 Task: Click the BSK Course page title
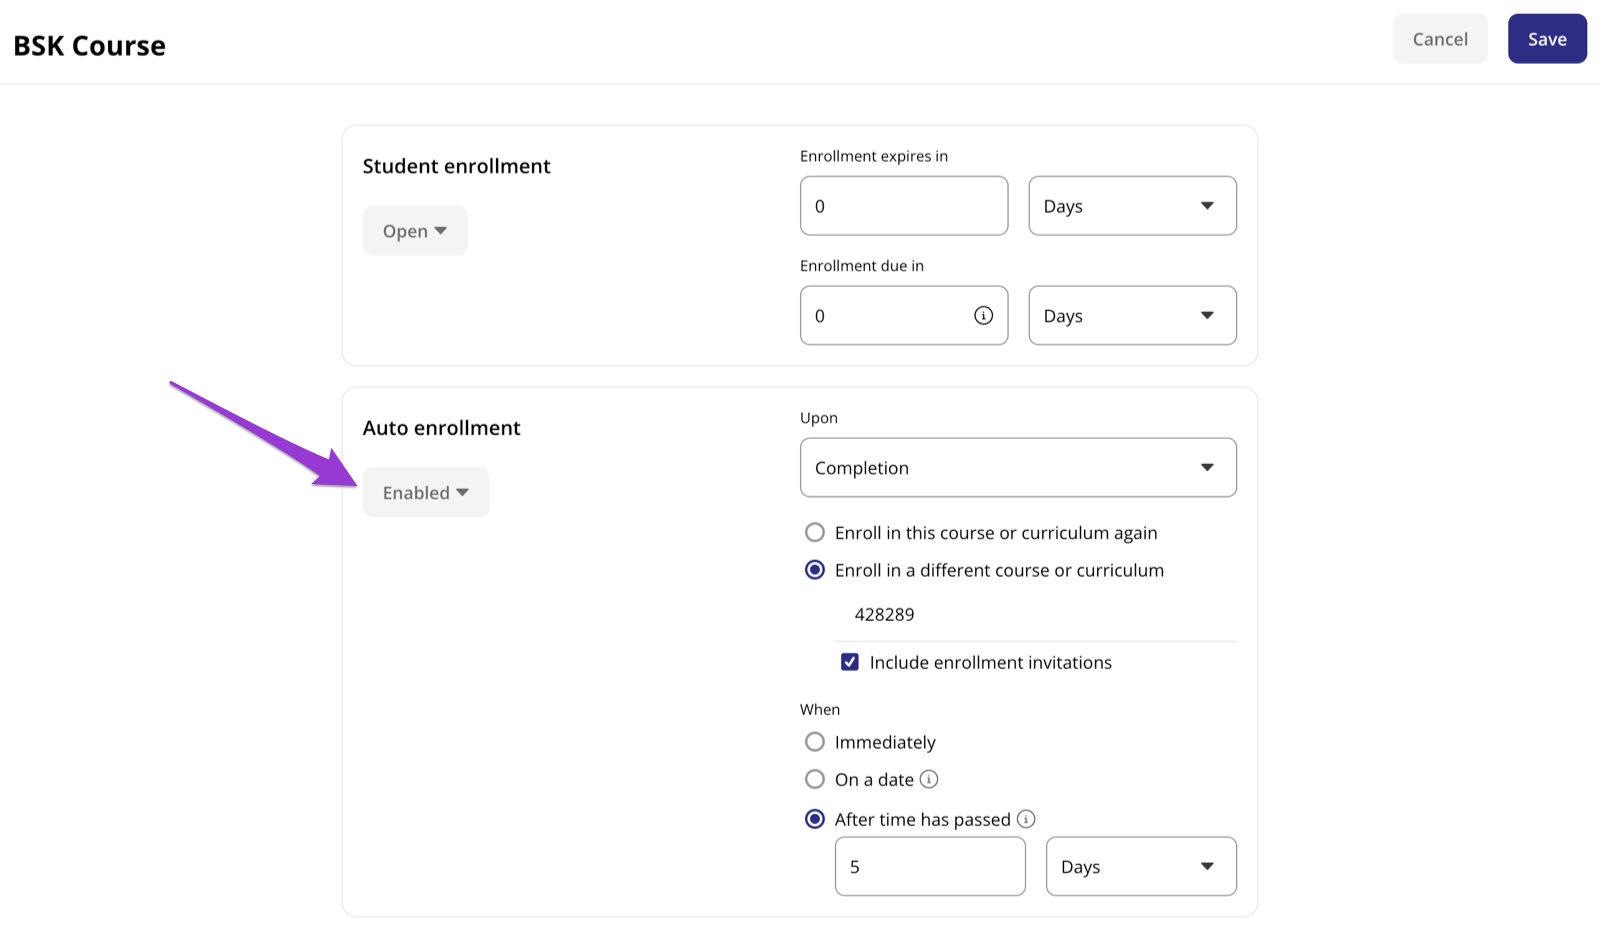89,46
